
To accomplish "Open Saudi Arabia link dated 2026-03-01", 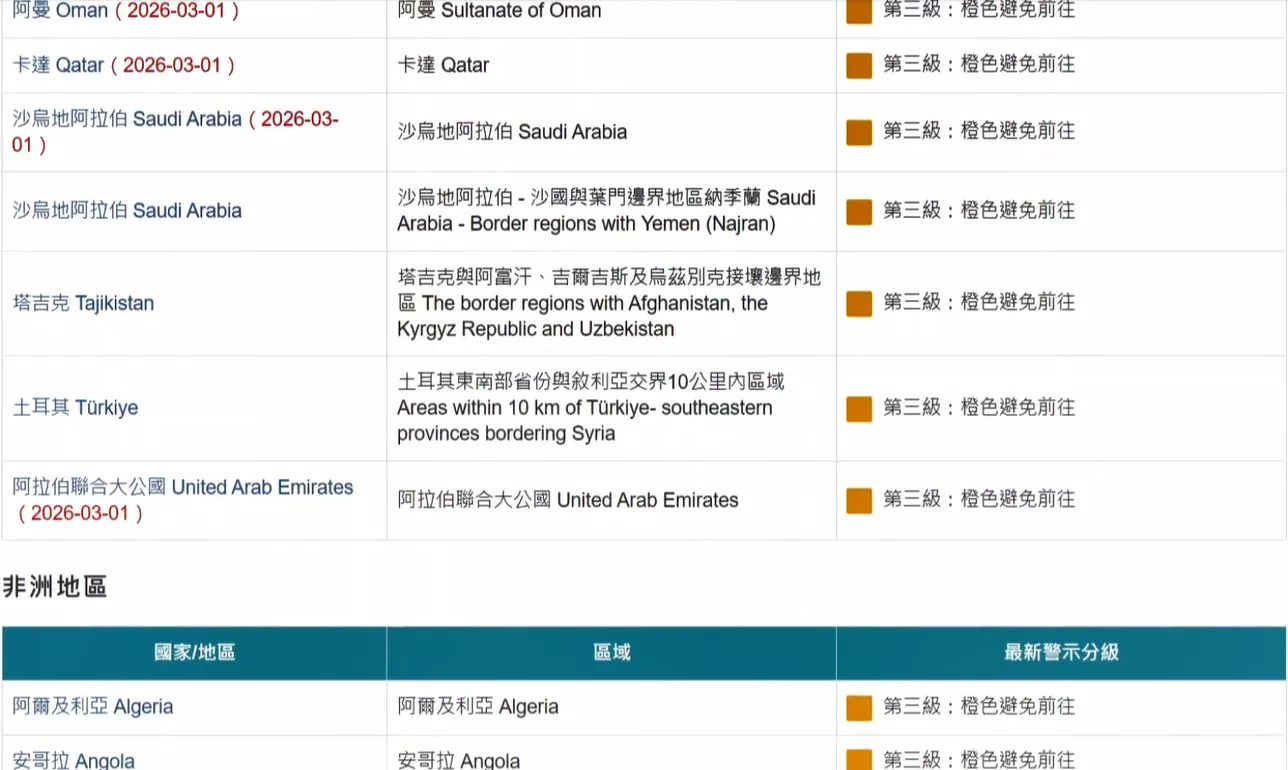I will pos(127,119).
